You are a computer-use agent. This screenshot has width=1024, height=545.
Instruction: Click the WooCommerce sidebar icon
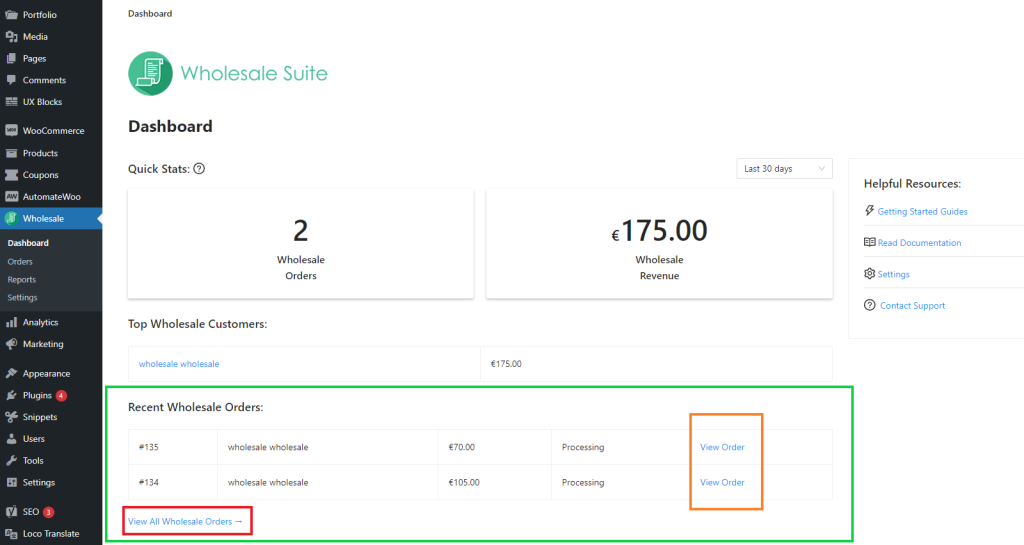pos(11,131)
